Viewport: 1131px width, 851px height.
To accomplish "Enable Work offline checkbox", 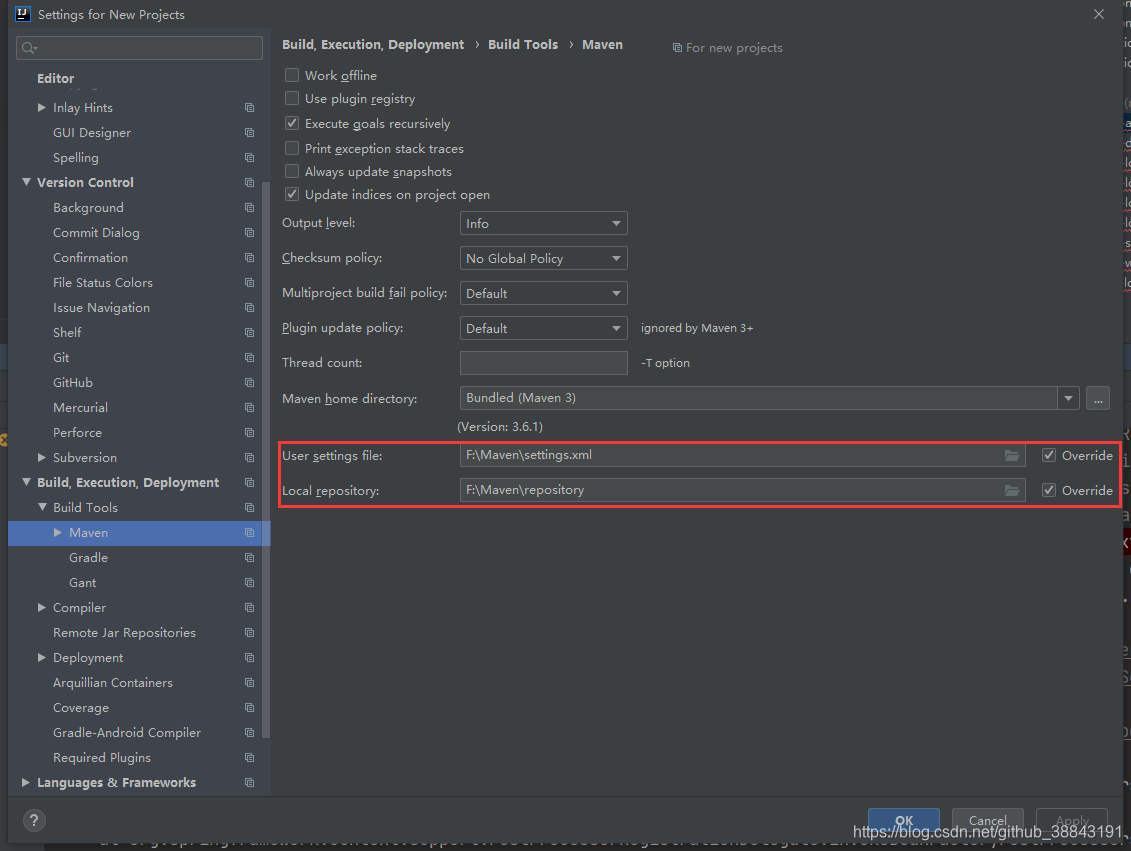I will (292, 75).
